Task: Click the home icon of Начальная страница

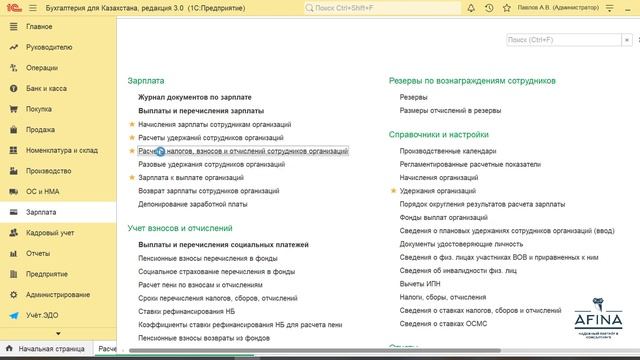Action: [9, 349]
